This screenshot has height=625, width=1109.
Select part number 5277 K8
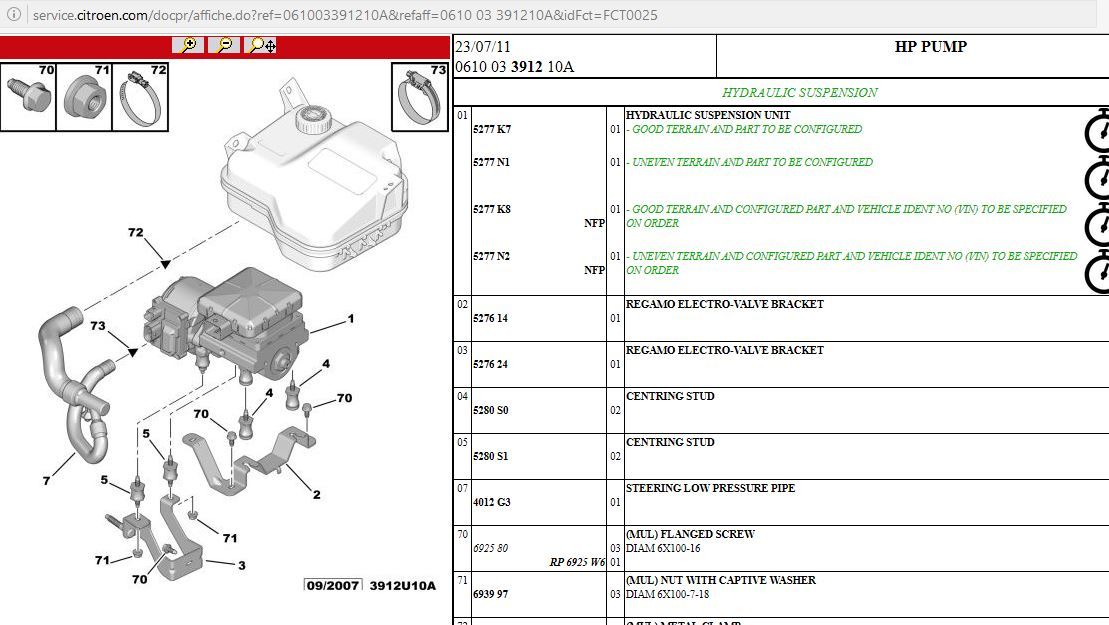tap(492, 209)
